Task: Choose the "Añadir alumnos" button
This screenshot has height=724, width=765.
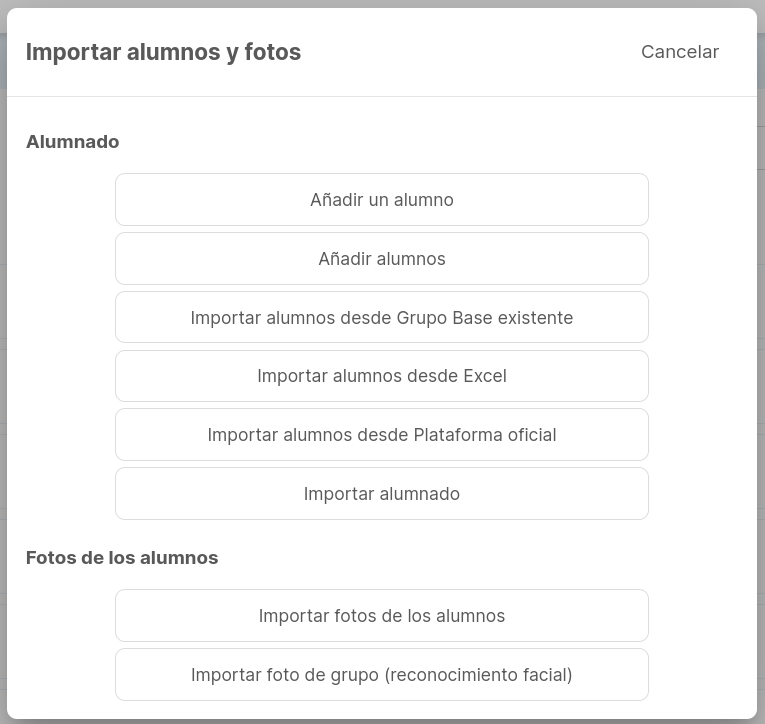Action: [382, 259]
